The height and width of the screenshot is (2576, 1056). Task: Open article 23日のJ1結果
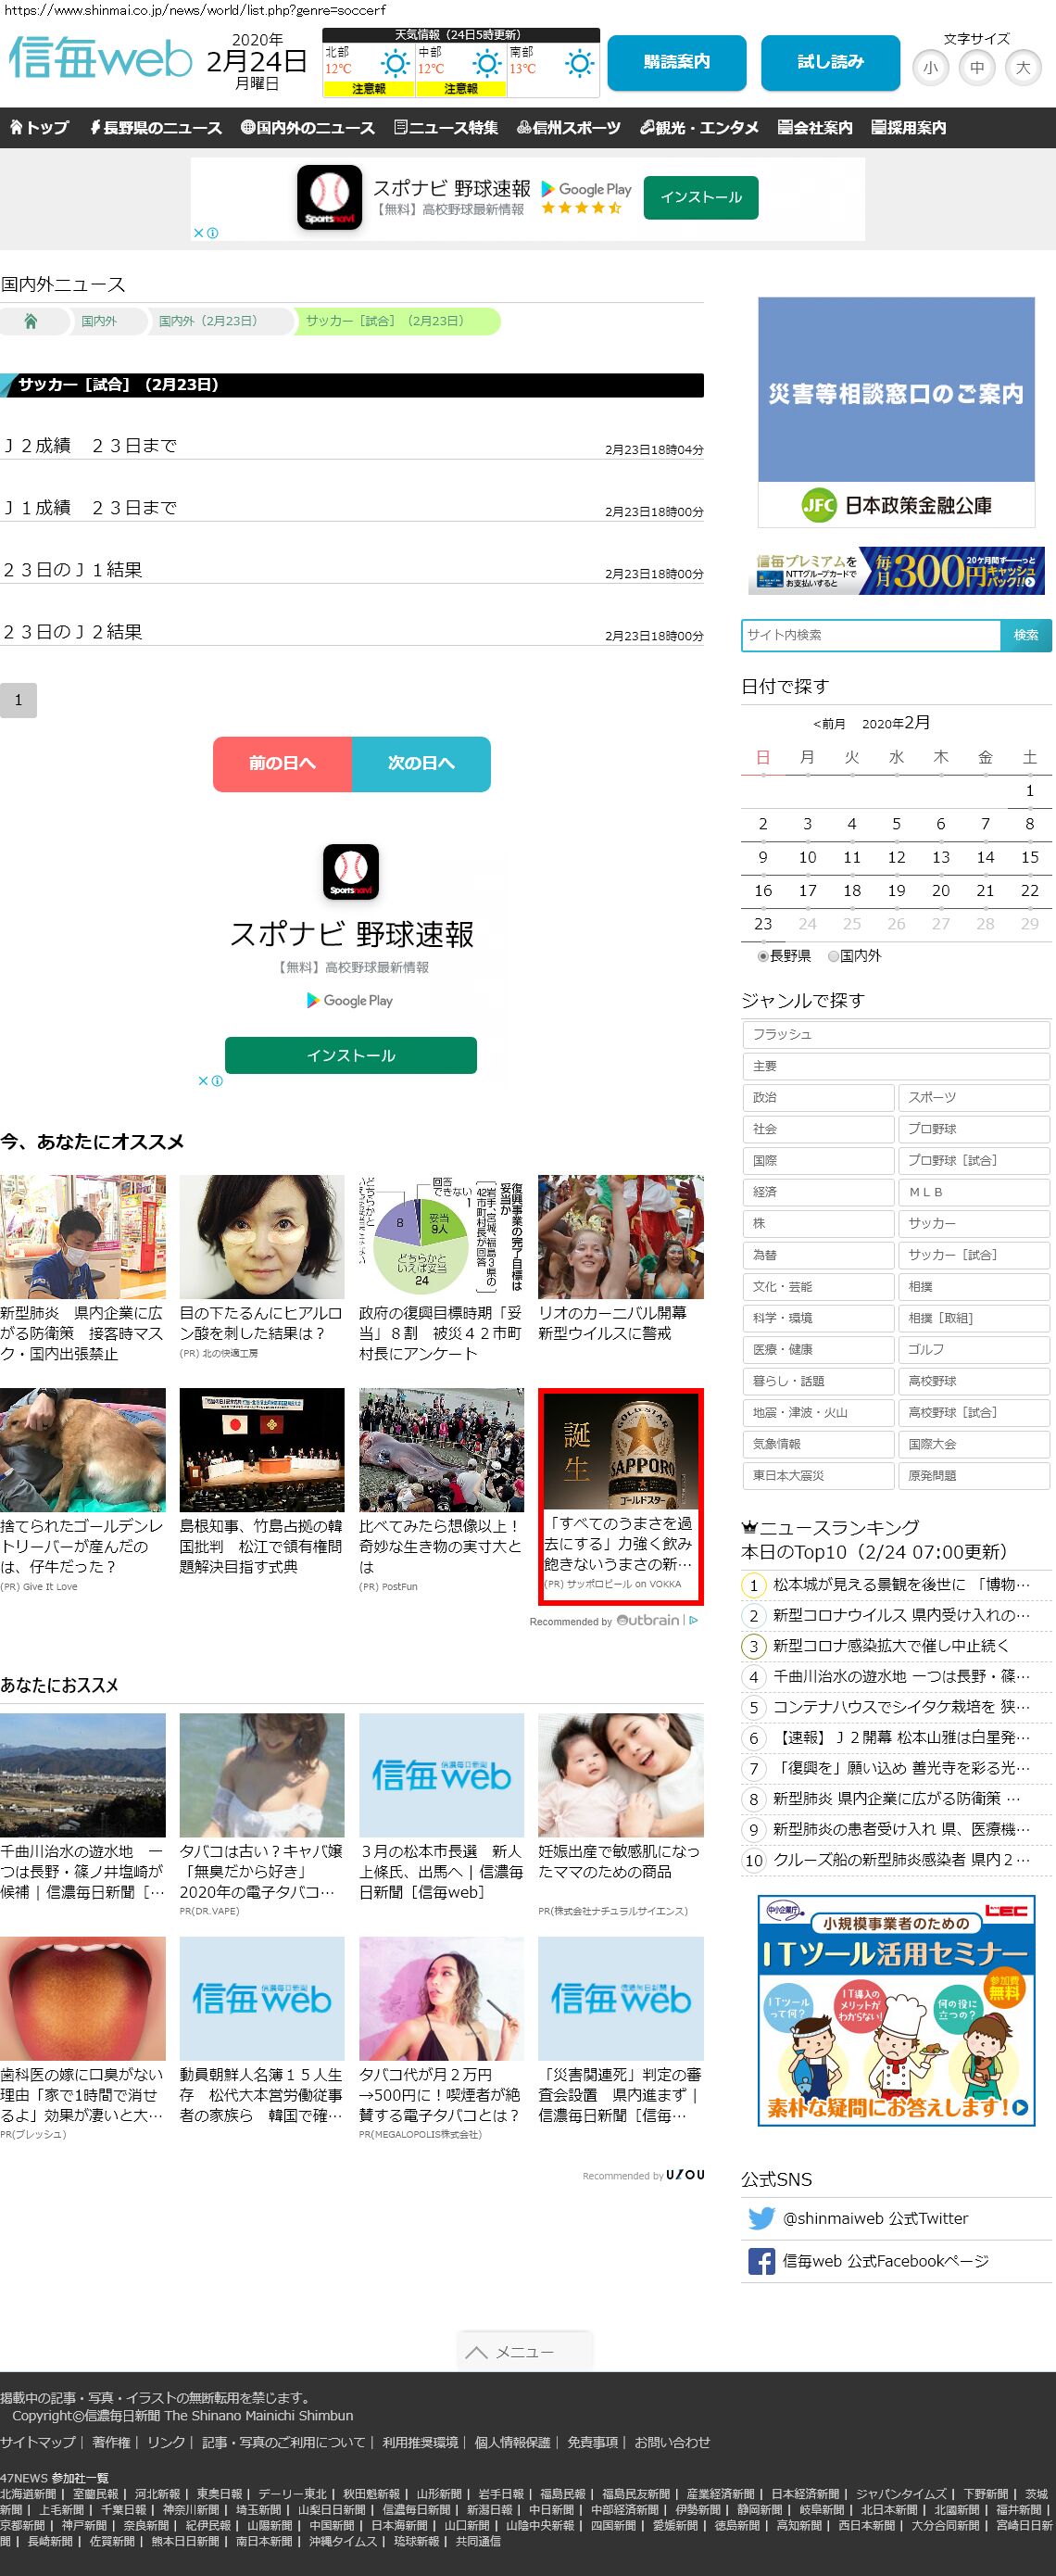[x=73, y=570]
